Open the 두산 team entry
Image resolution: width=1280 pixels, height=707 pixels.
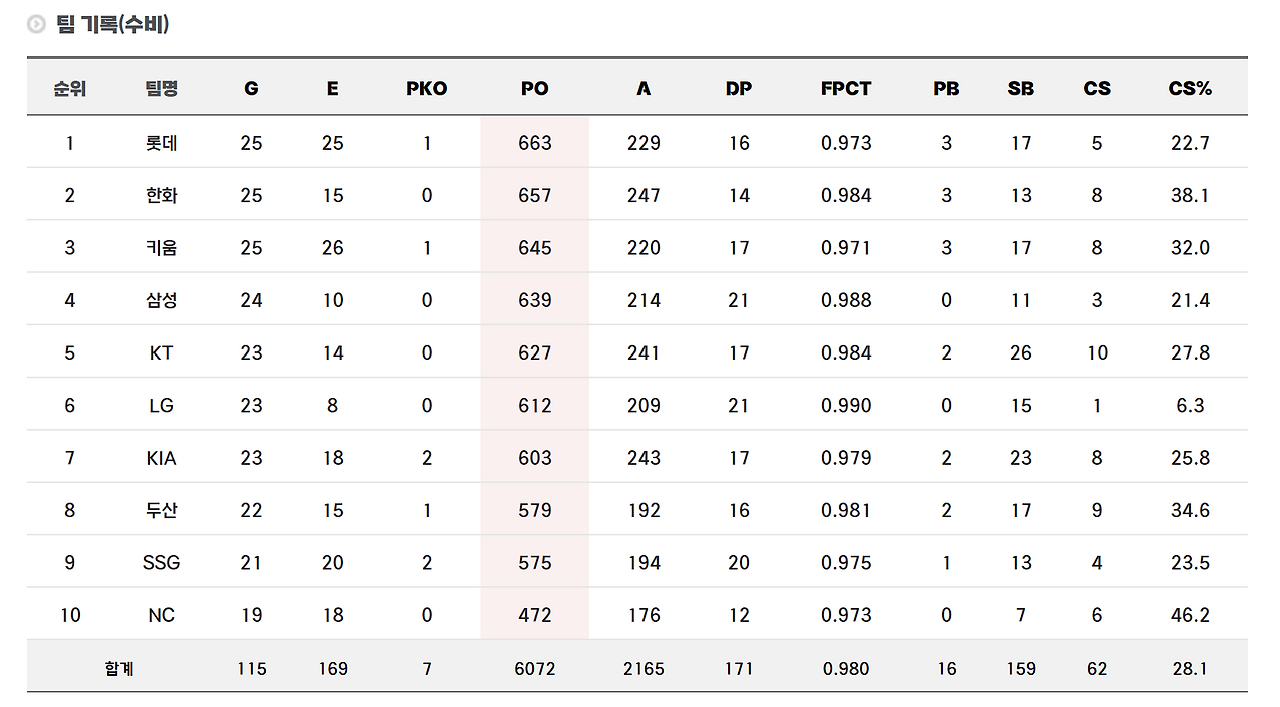pos(161,510)
